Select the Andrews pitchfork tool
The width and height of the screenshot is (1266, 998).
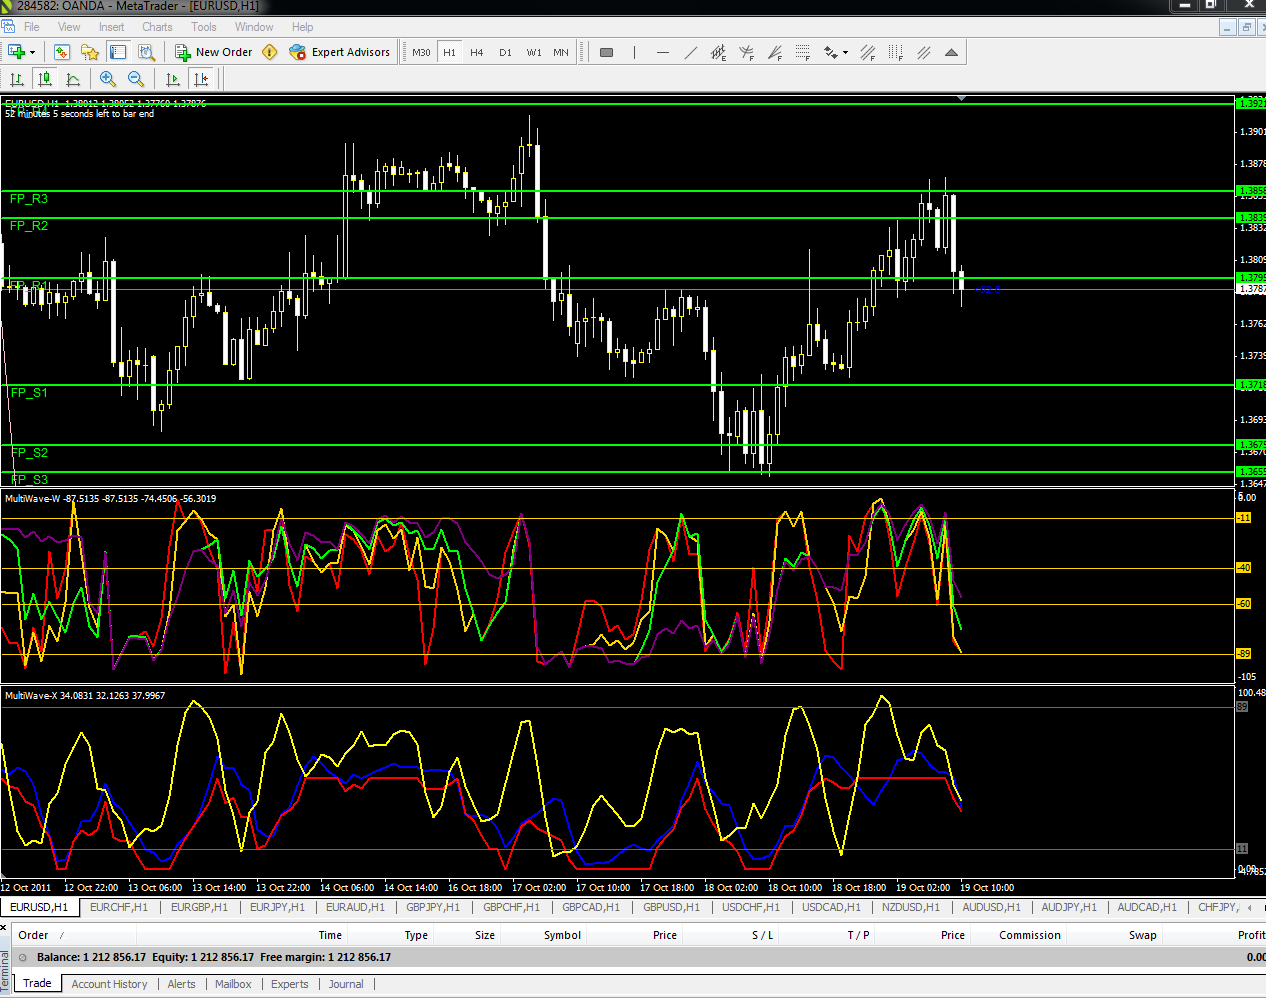[746, 52]
